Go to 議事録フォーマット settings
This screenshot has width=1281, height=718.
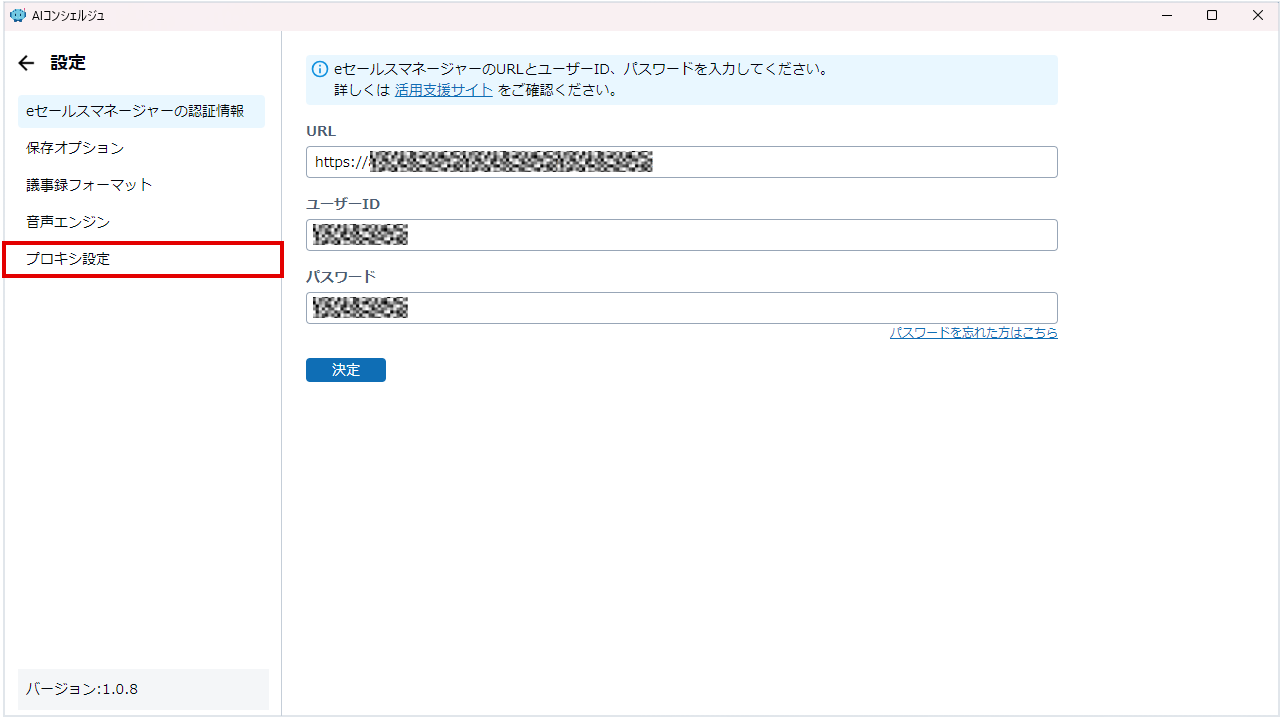(89, 185)
